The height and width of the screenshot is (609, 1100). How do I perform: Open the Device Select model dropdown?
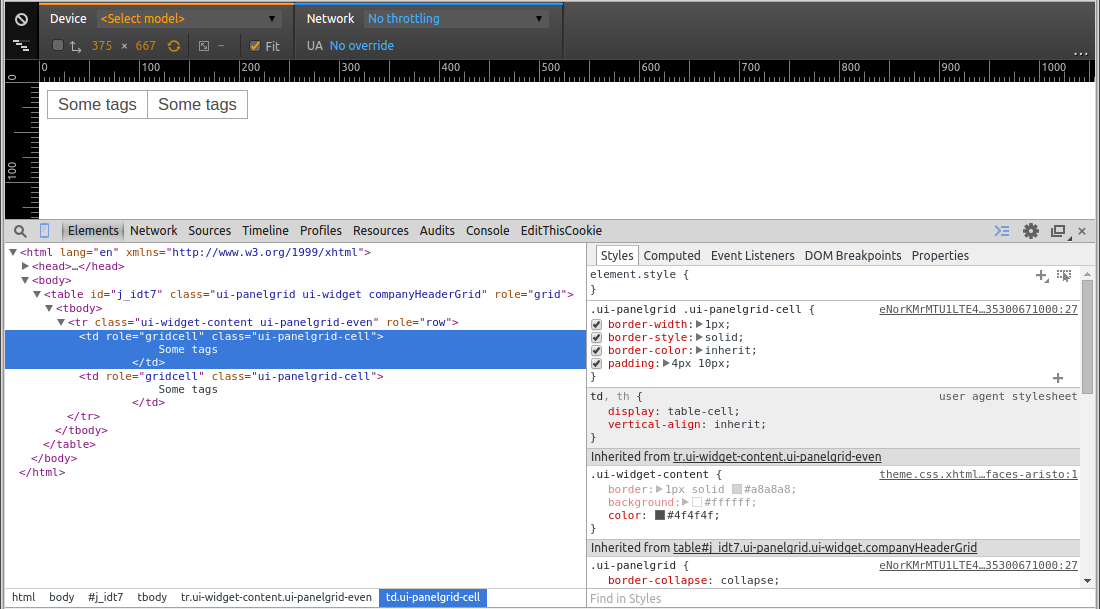tap(189, 19)
